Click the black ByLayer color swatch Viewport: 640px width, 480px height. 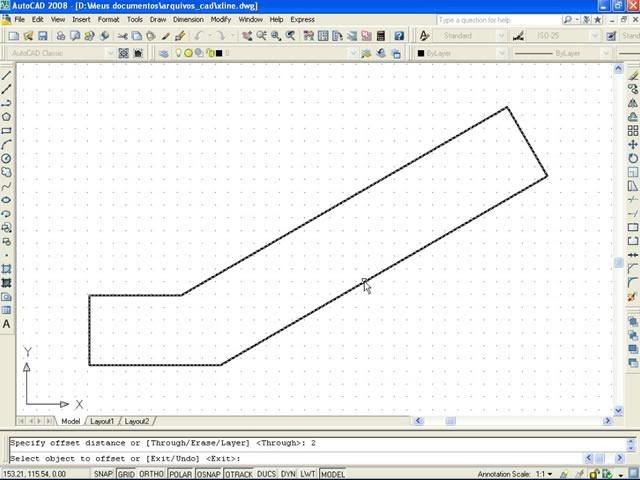tap(421, 53)
